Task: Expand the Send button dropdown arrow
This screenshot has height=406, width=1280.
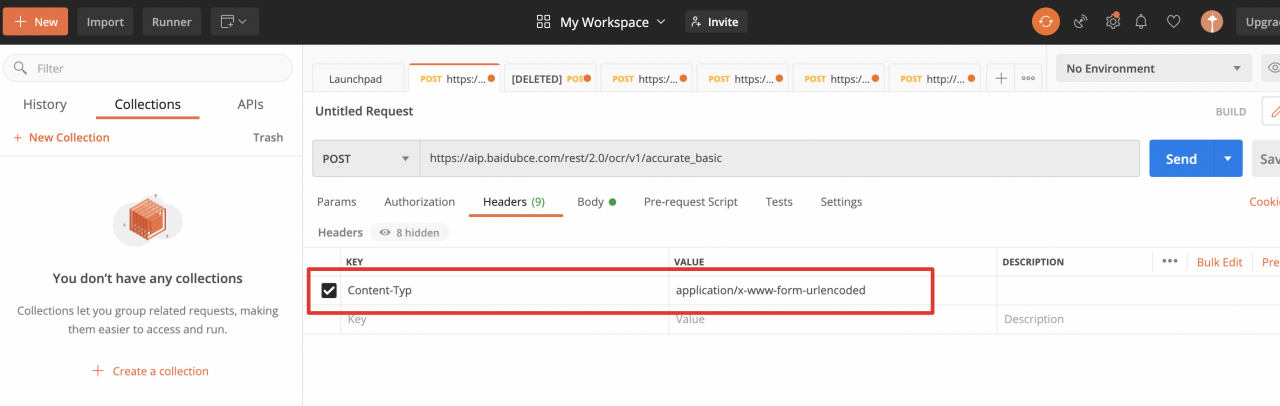Action: point(1228,158)
